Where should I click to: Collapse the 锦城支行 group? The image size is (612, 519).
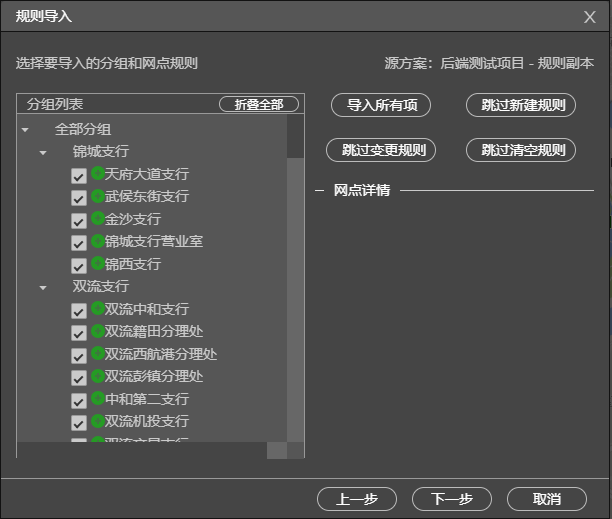point(43,153)
